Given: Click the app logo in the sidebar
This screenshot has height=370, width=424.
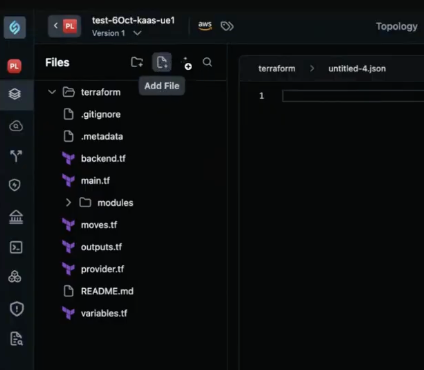Looking at the screenshot, I should (x=15, y=27).
